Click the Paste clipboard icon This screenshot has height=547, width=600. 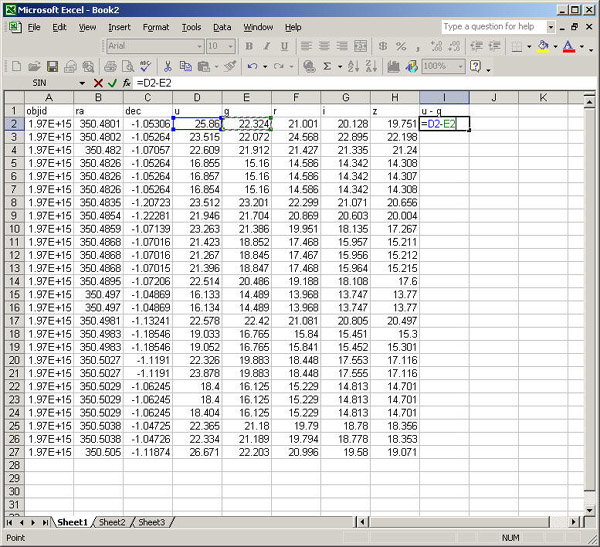click(204, 67)
